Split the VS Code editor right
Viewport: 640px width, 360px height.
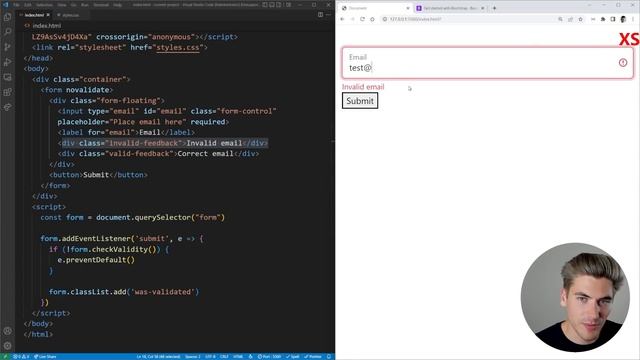coord(320,15)
